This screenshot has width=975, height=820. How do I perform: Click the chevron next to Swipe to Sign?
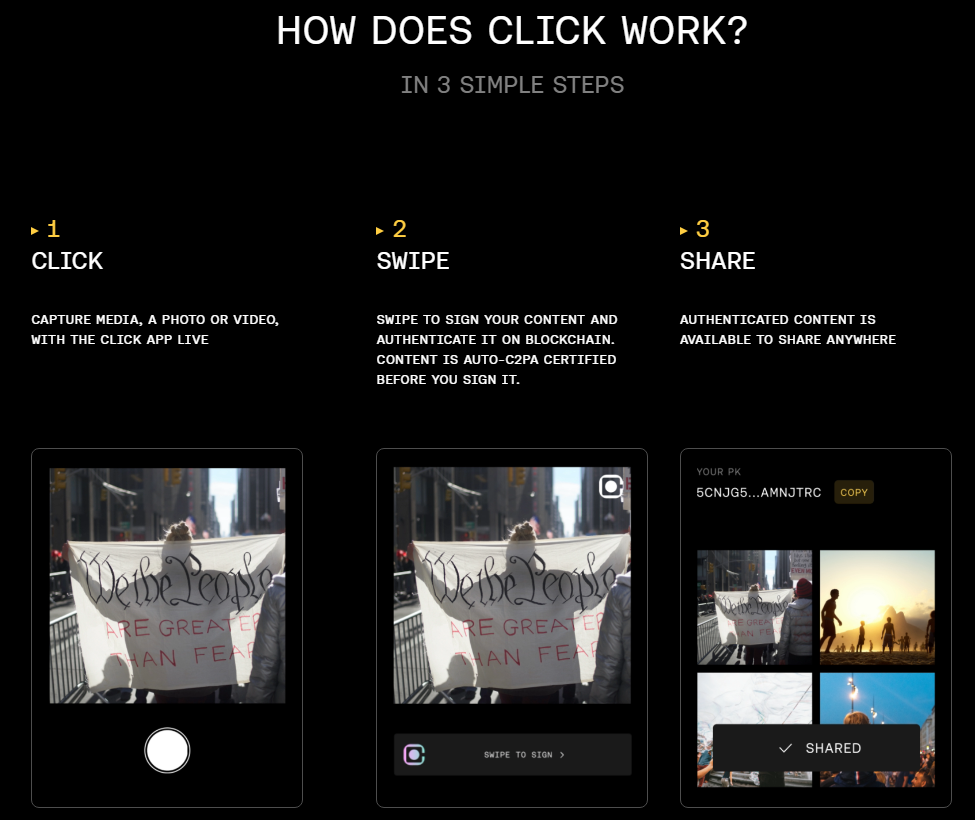tap(562, 755)
